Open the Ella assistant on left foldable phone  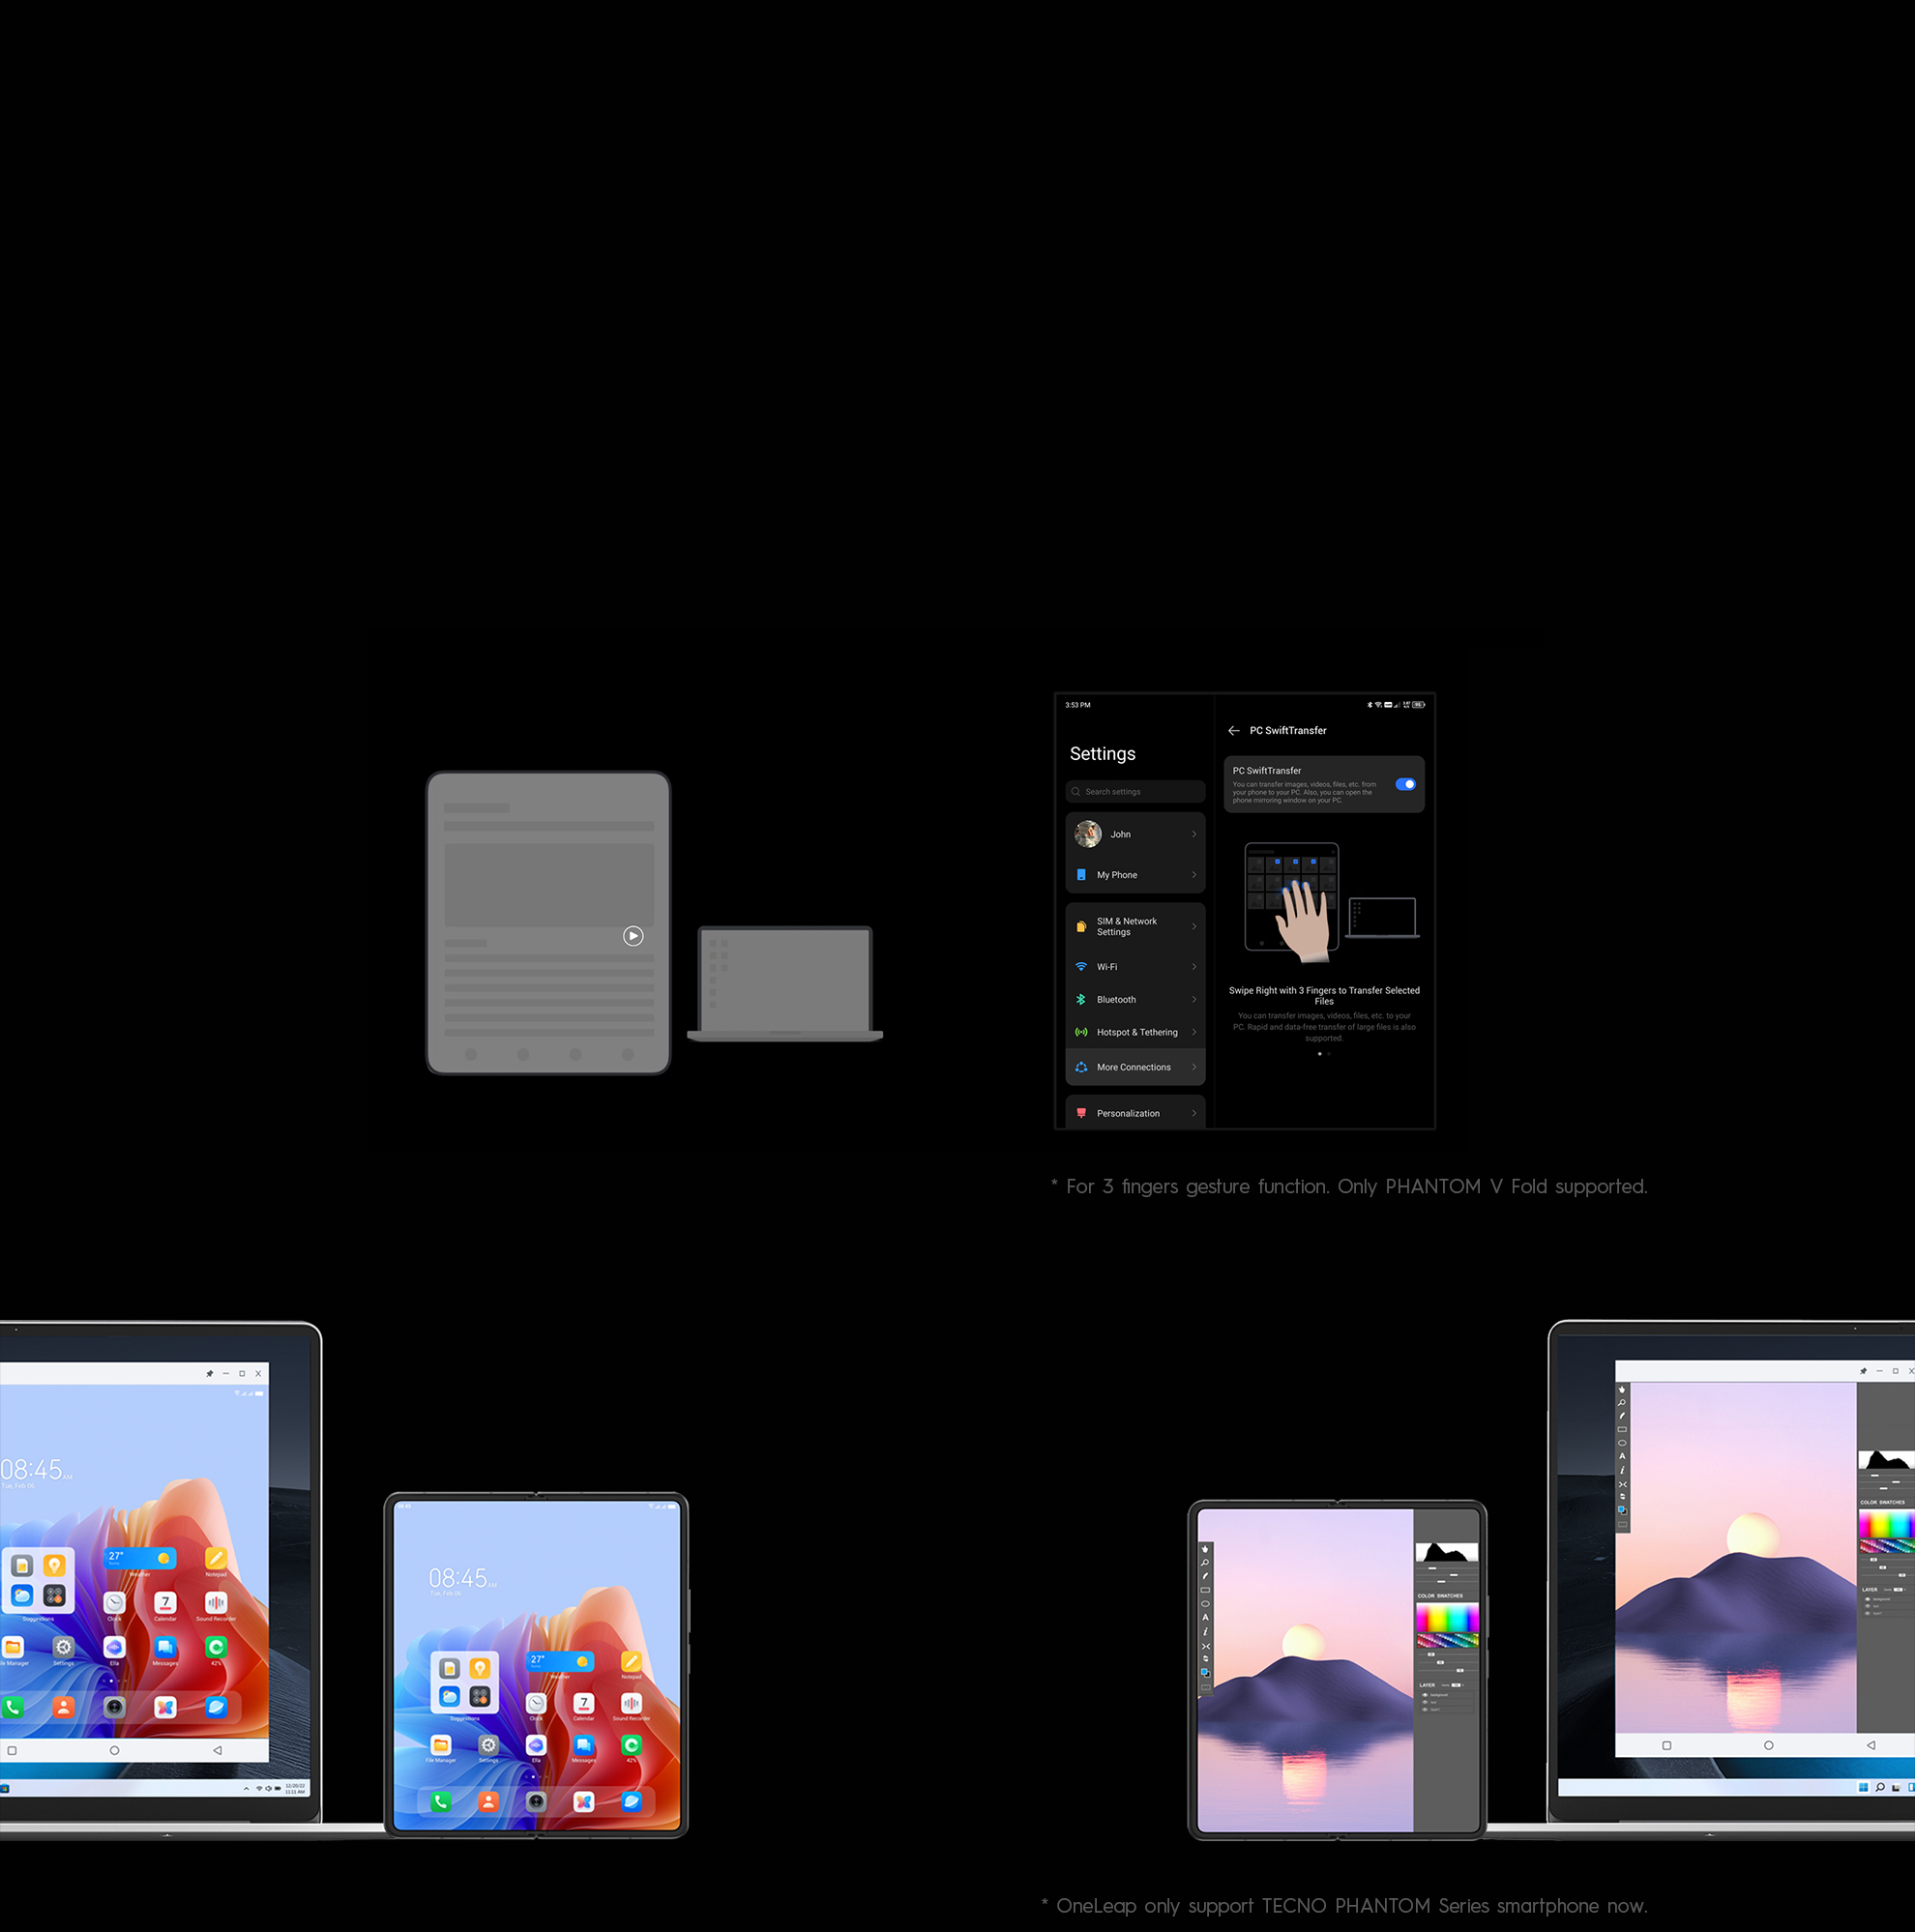[x=536, y=1745]
